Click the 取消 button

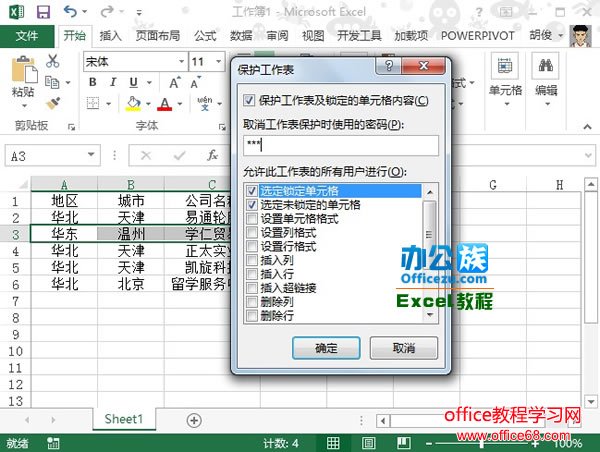click(x=404, y=348)
